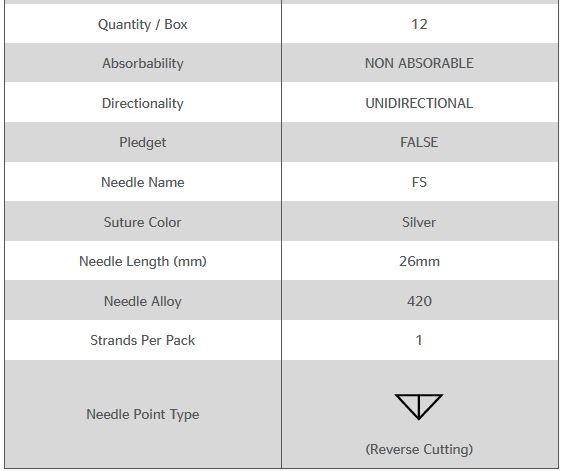Select the Needle Point Type label

tap(143, 415)
